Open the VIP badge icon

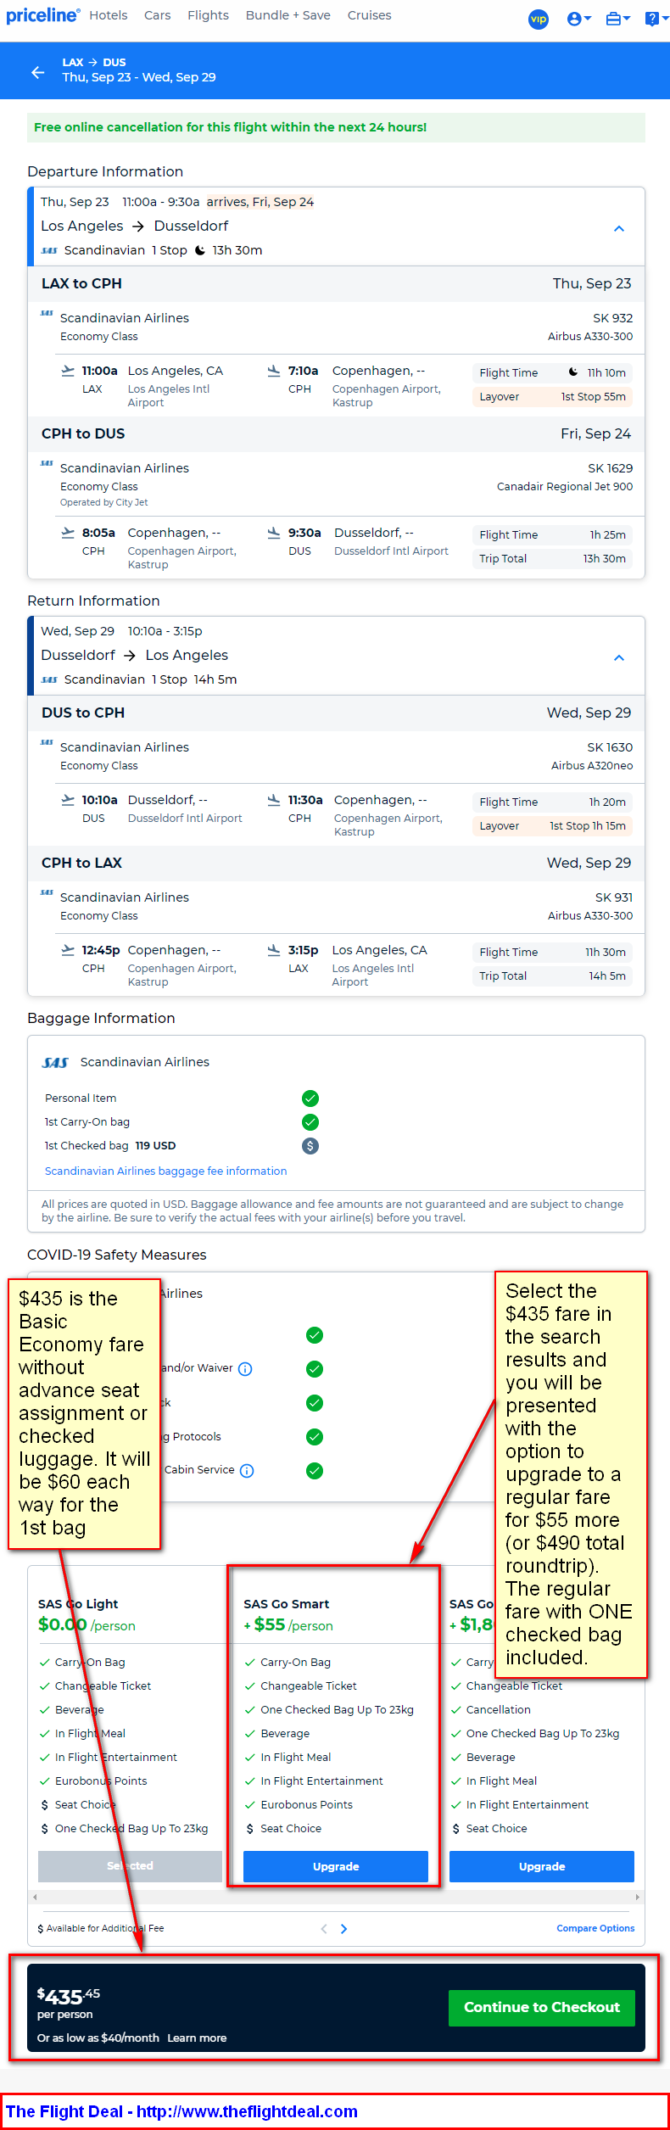point(539,19)
